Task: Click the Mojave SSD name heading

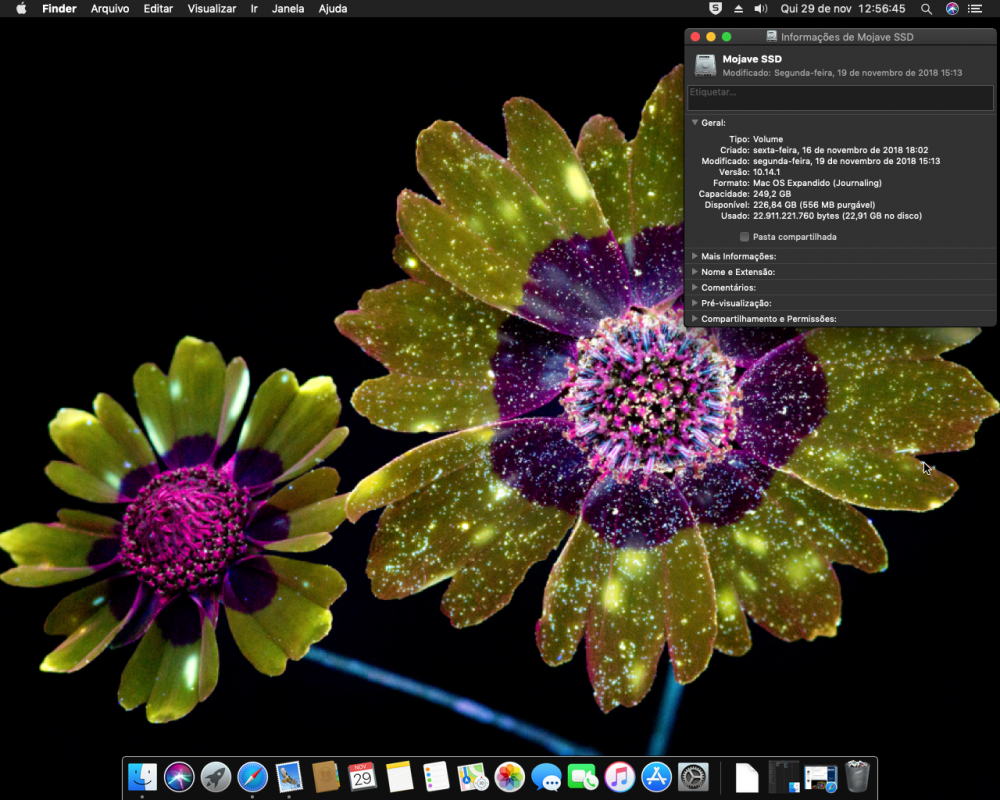Action: (x=752, y=59)
